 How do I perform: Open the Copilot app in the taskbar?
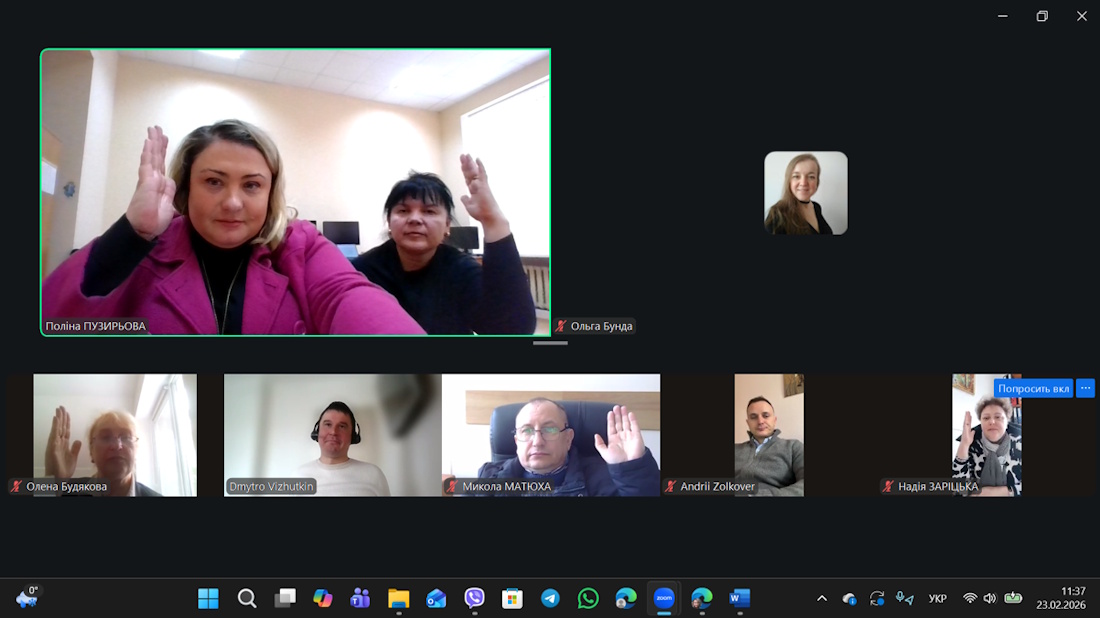click(x=322, y=598)
